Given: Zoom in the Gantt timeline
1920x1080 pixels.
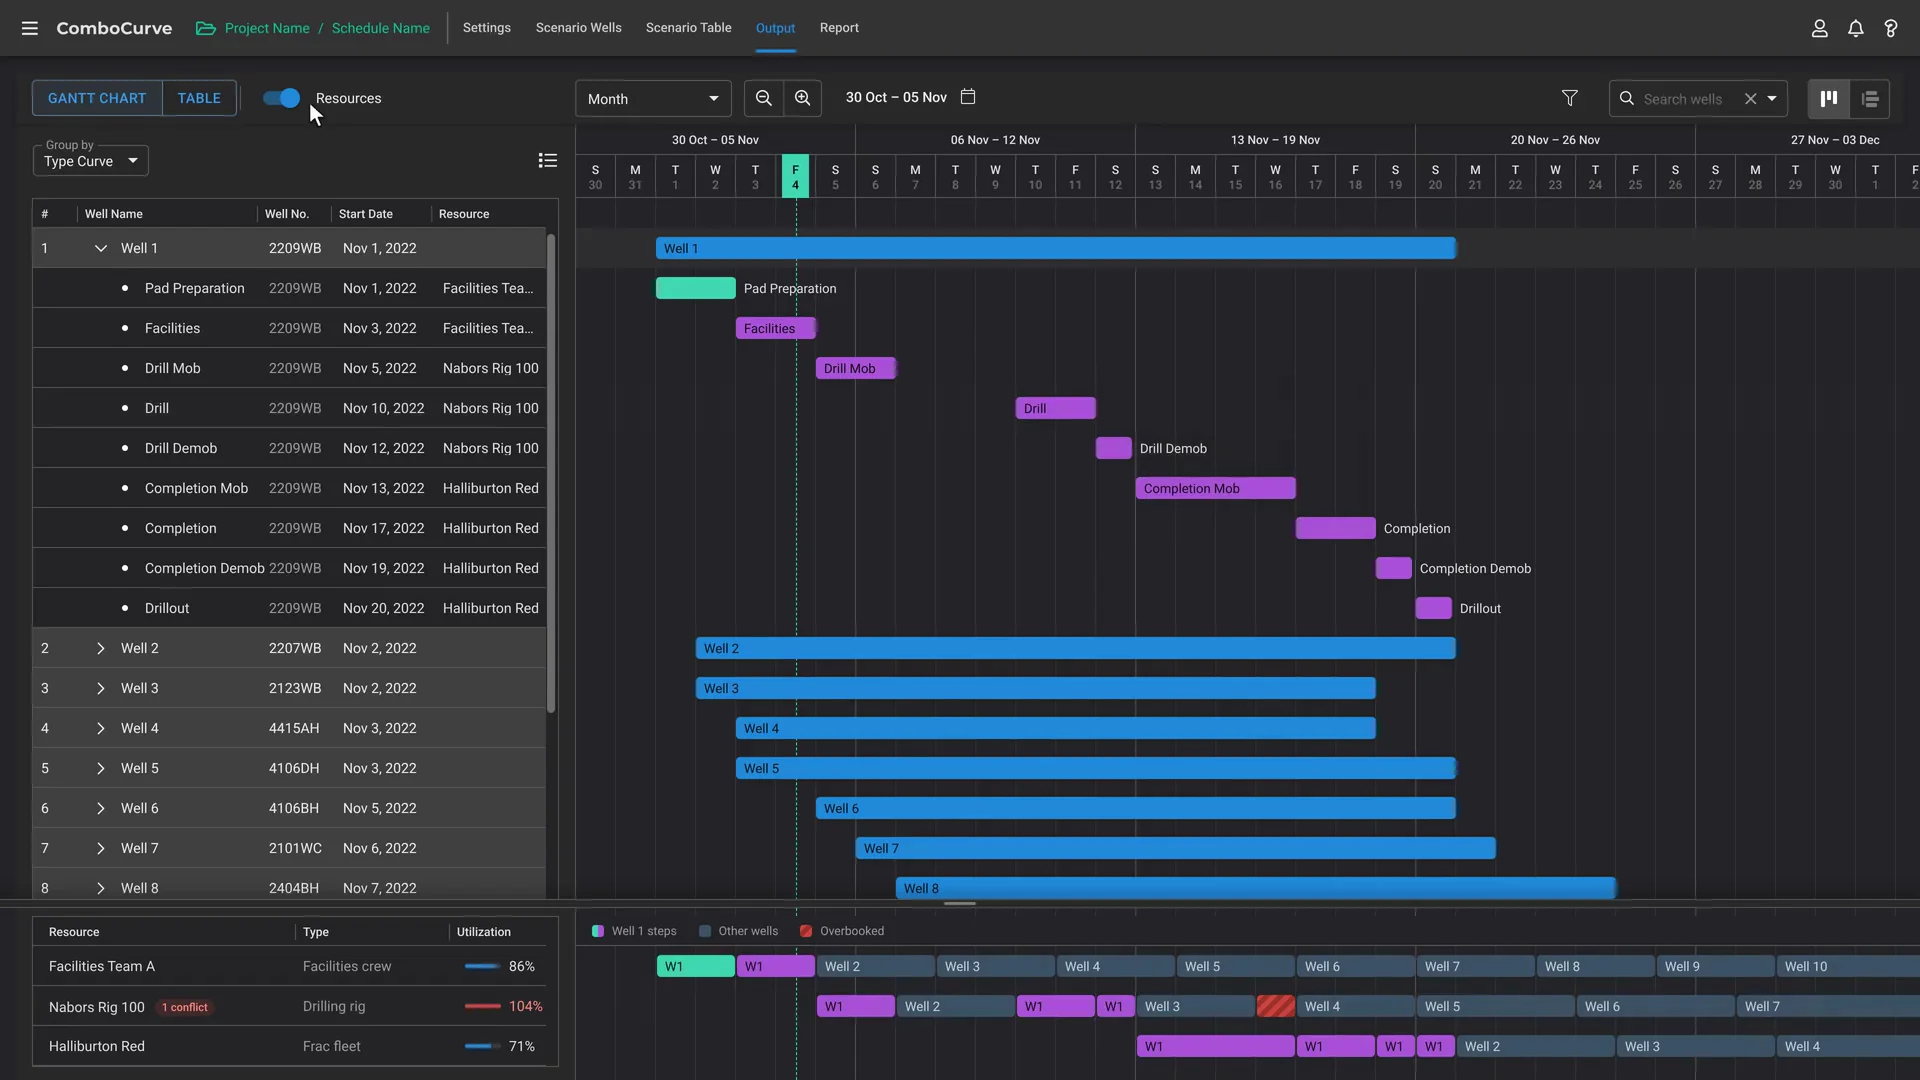Looking at the screenshot, I should pos(802,98).
